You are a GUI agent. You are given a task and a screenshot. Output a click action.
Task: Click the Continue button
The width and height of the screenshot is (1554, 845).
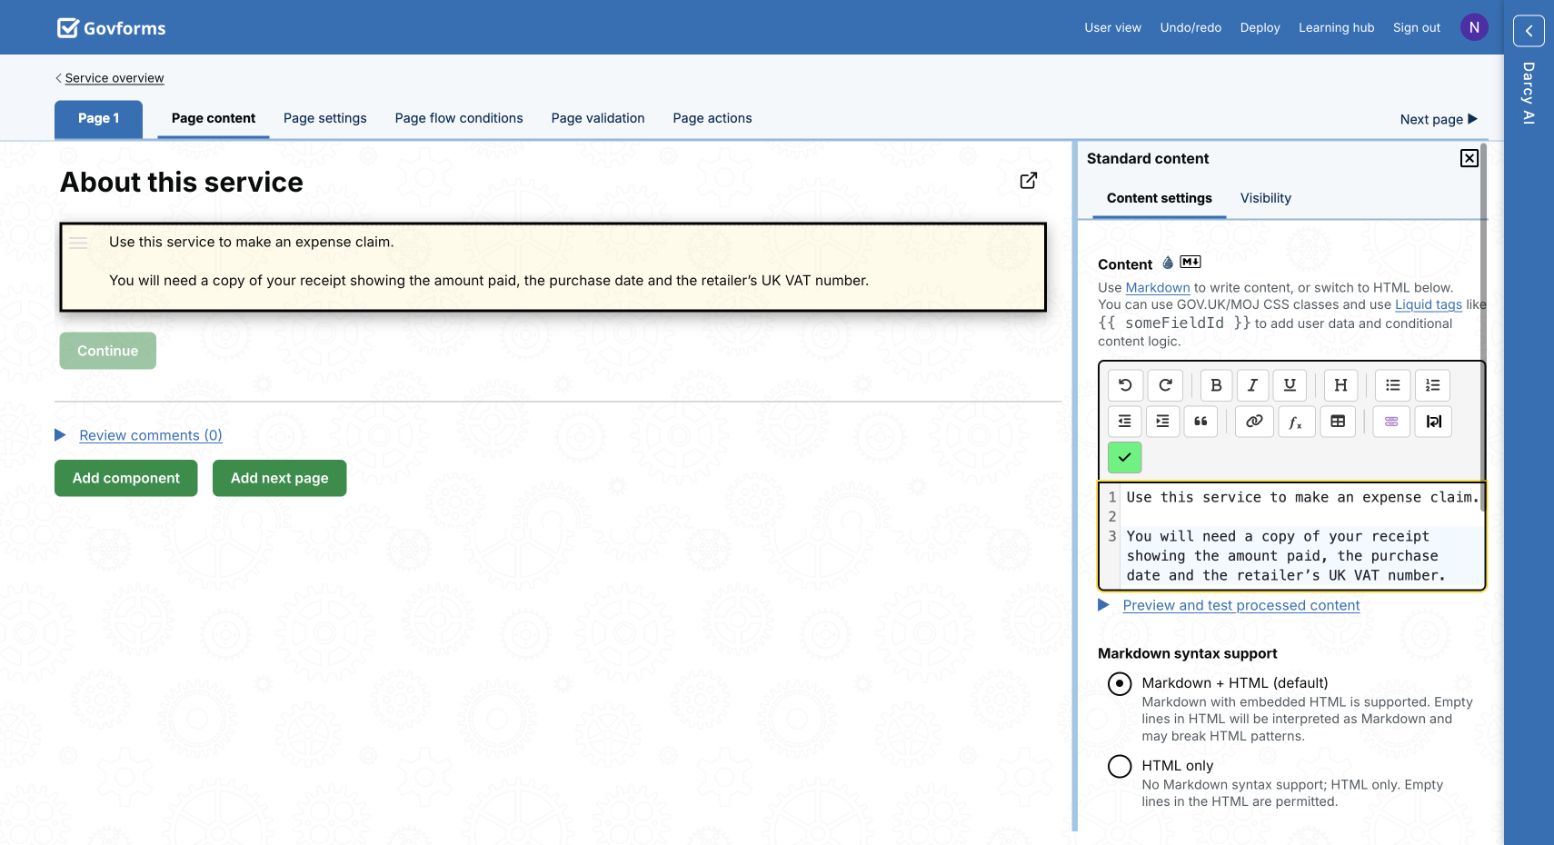[x=108, y=351]
